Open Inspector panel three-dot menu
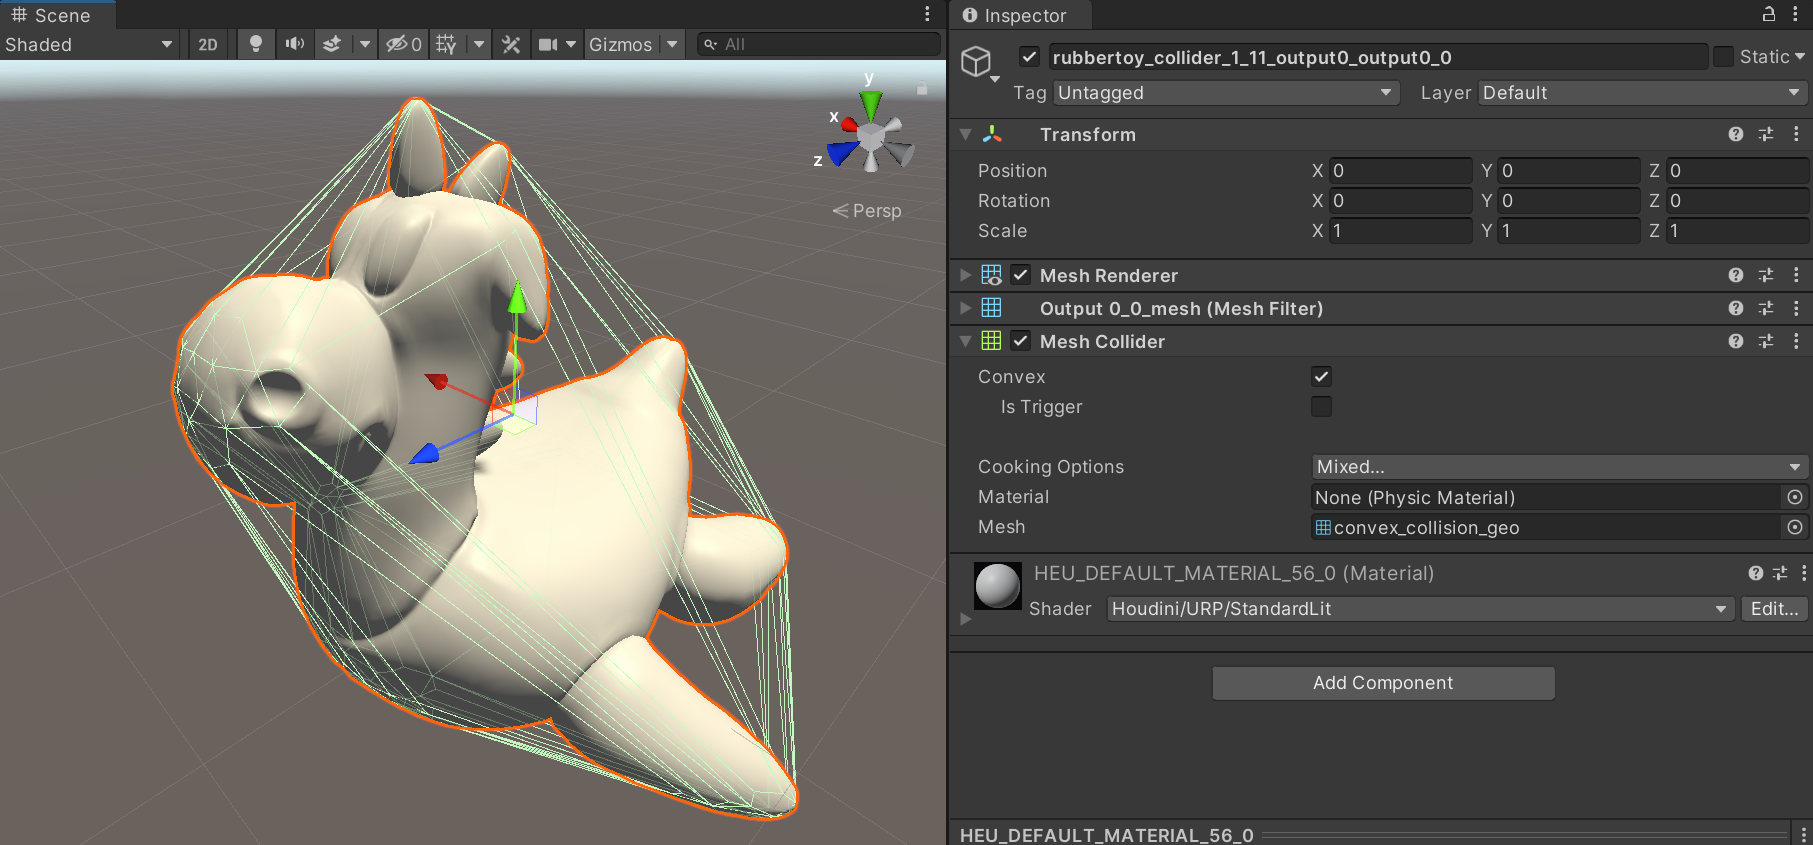This screenshot has width=1813, height=845. 1796,14
